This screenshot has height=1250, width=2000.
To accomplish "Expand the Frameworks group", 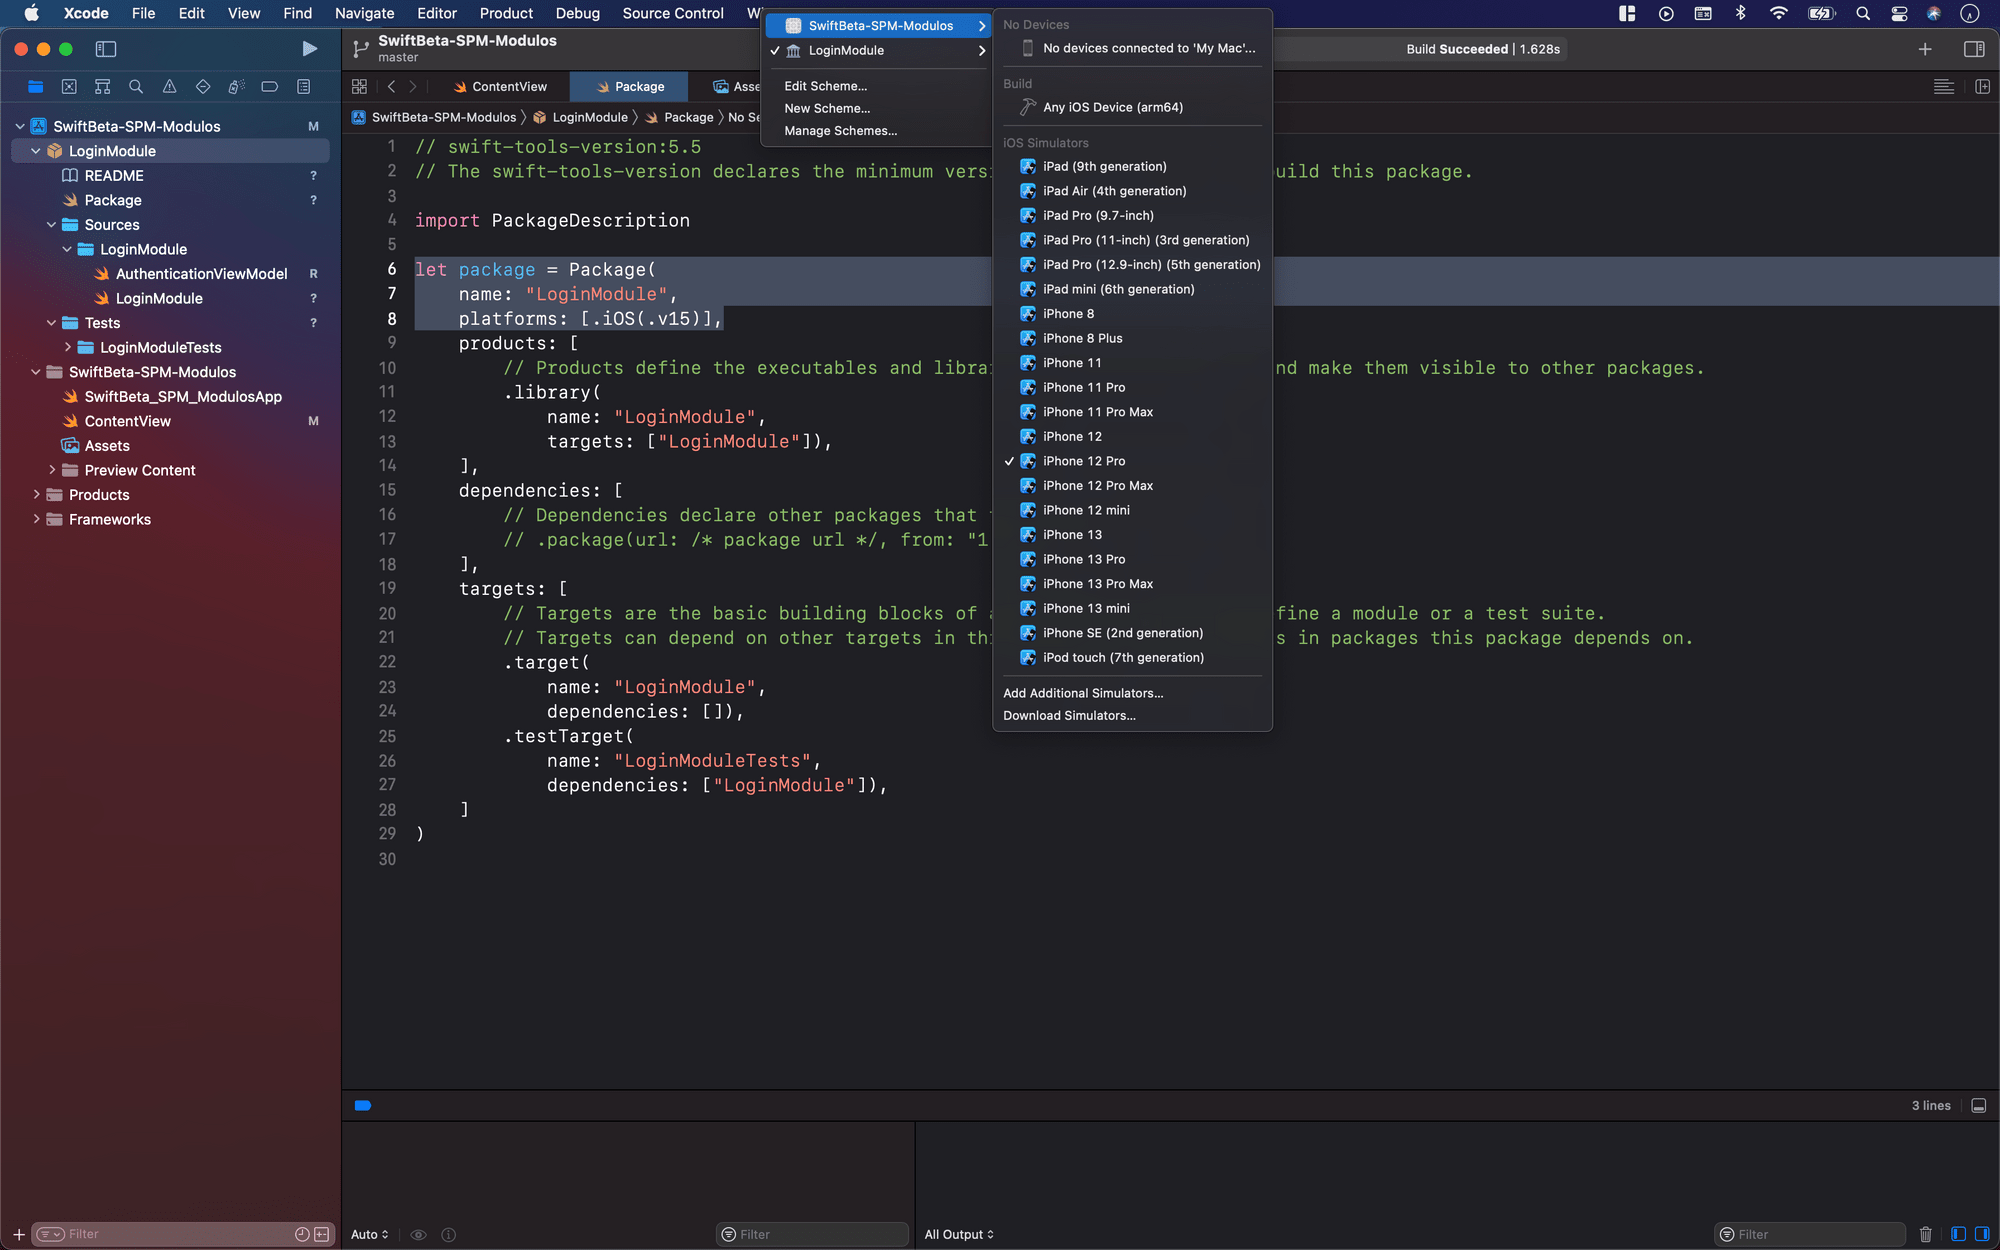I will pyautogui.click(x=36, y=519).
